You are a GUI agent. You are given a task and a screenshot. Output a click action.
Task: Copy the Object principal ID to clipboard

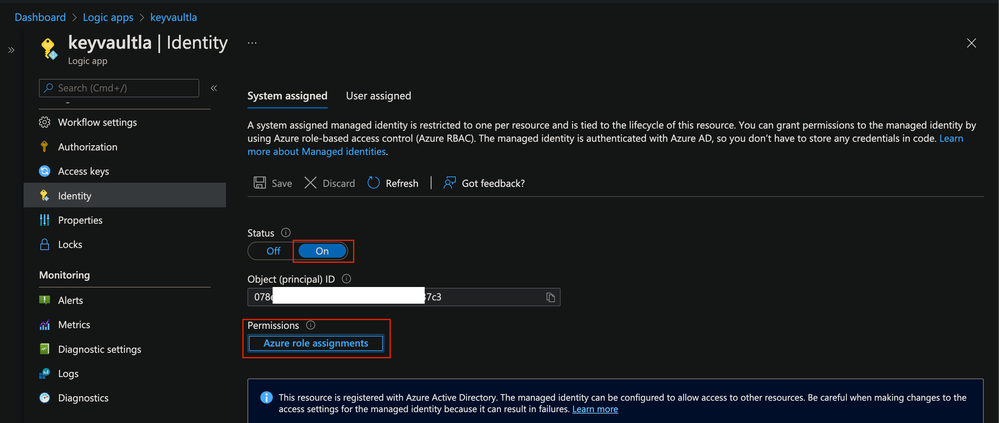tap(550, 298)
